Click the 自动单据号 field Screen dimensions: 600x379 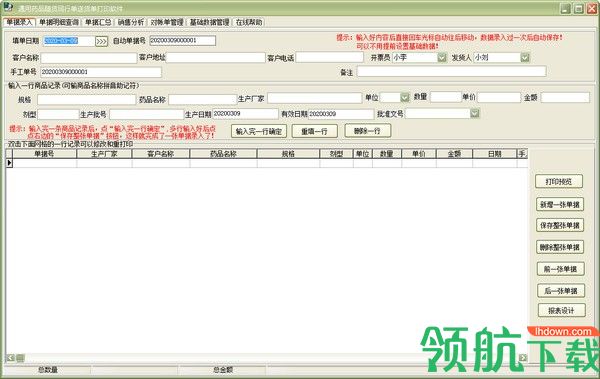point(183,41)
